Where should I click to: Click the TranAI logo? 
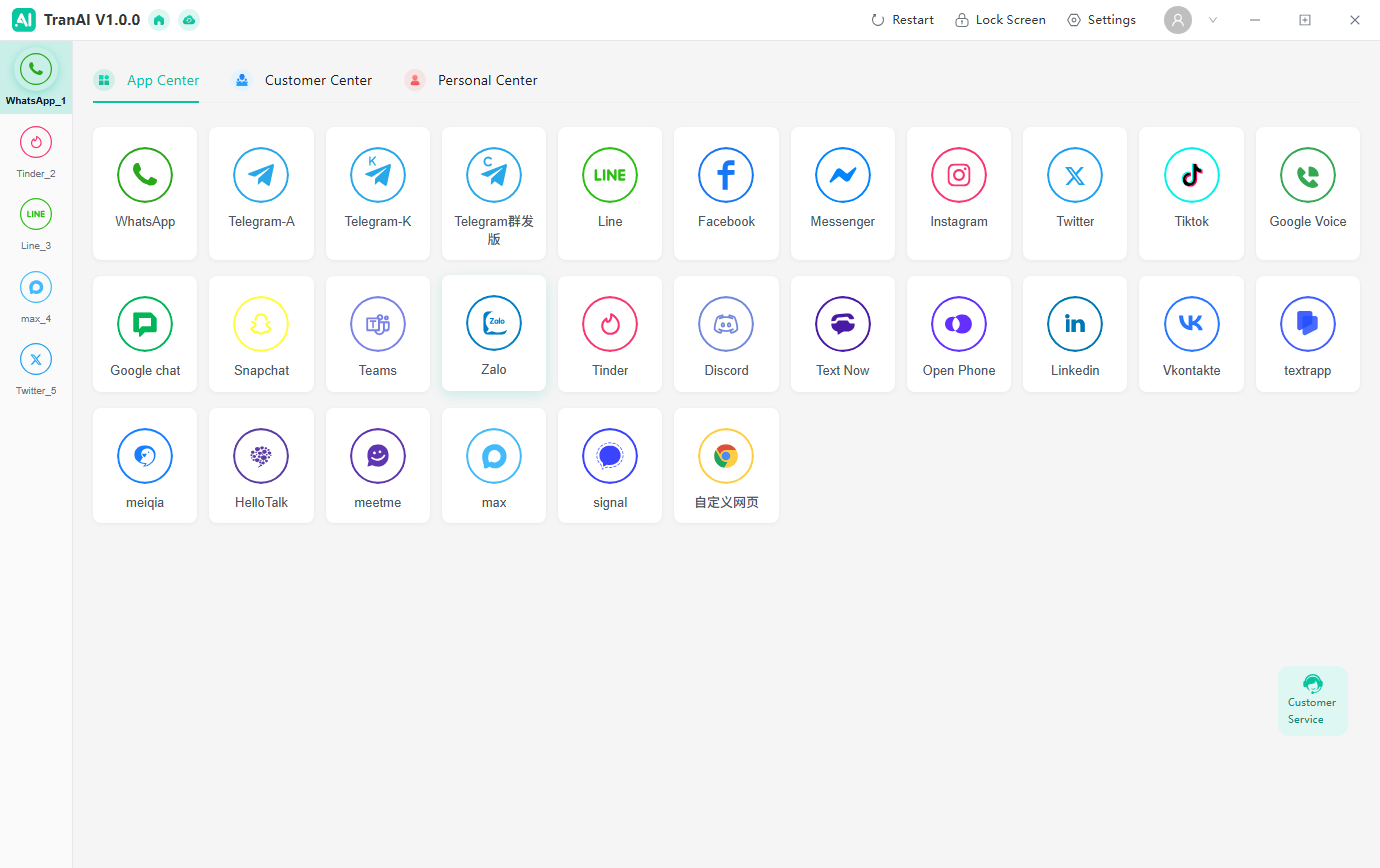[24, 20]
